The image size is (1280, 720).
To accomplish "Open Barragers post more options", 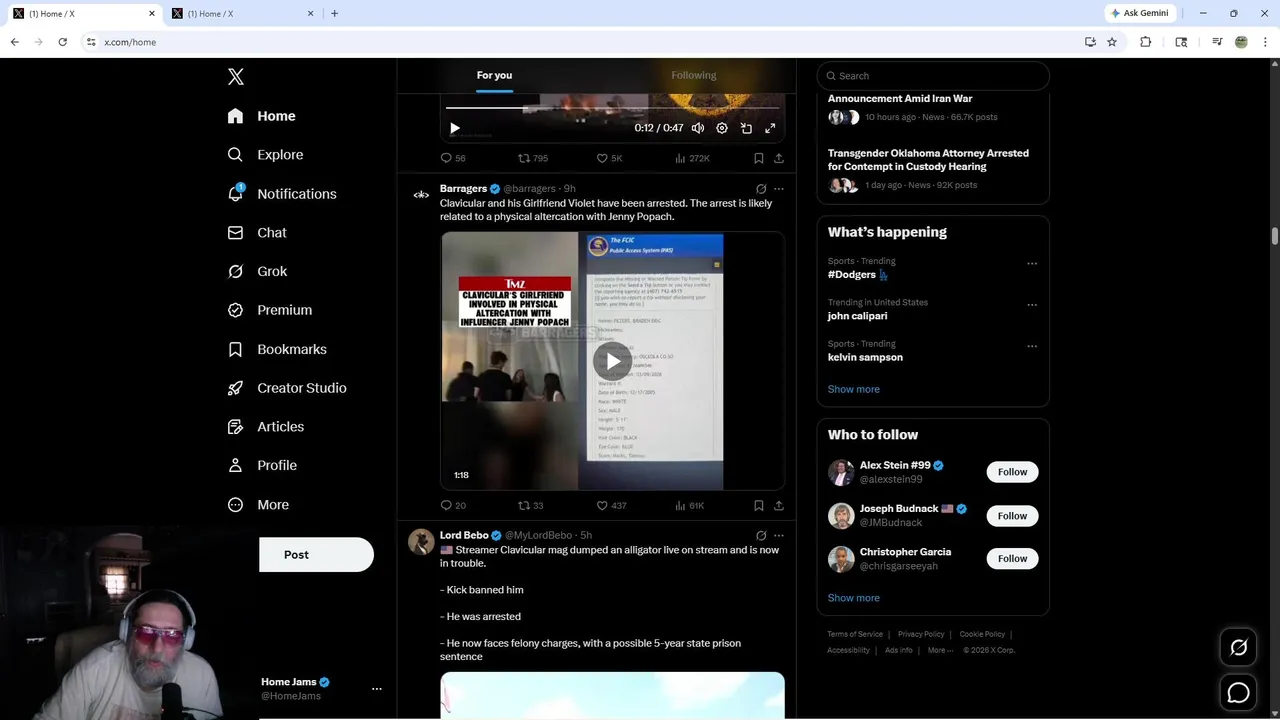I will 779,189.
